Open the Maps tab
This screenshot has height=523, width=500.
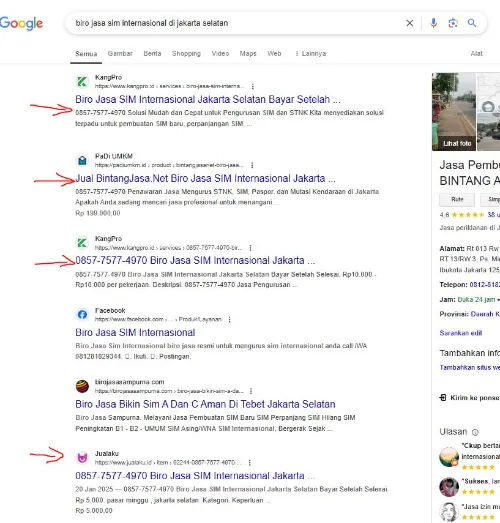pyautogui.click(x=248, y=53)
